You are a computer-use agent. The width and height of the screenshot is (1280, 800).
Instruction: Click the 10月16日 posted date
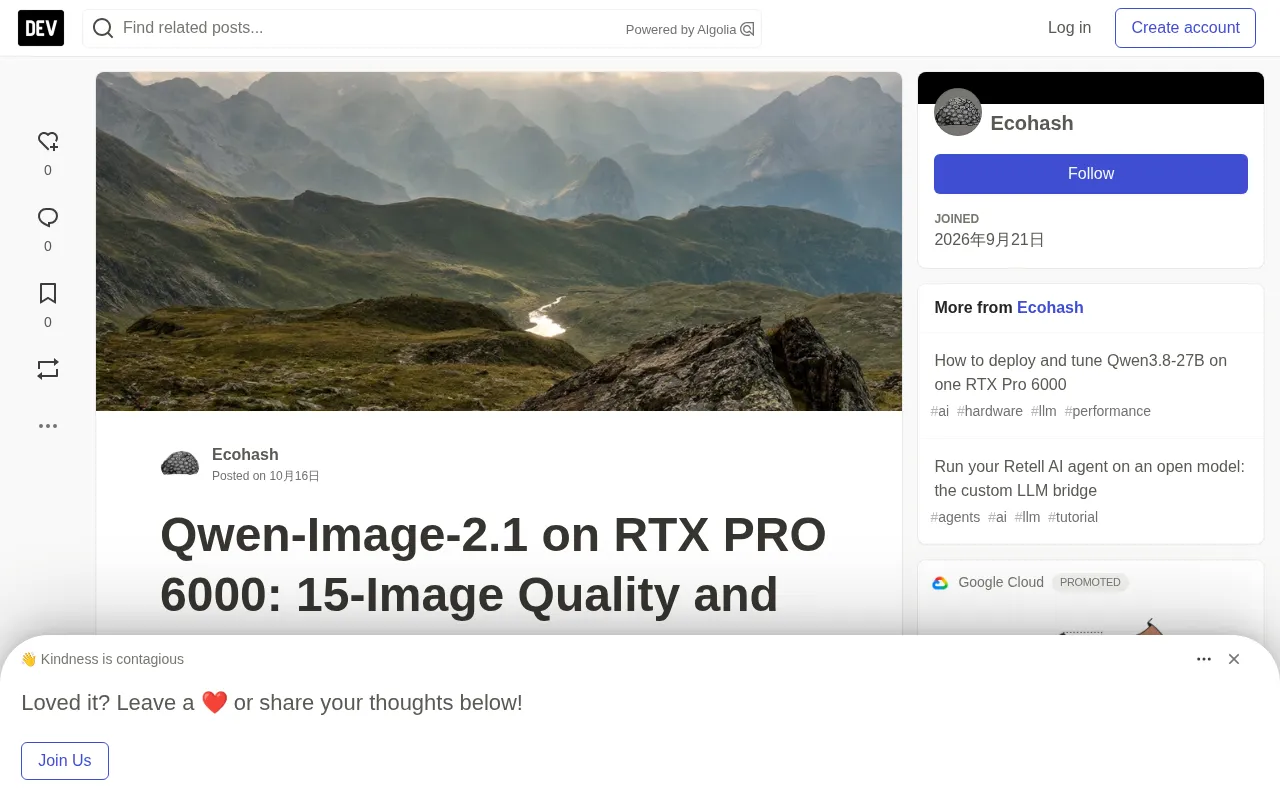coord(294,476)
